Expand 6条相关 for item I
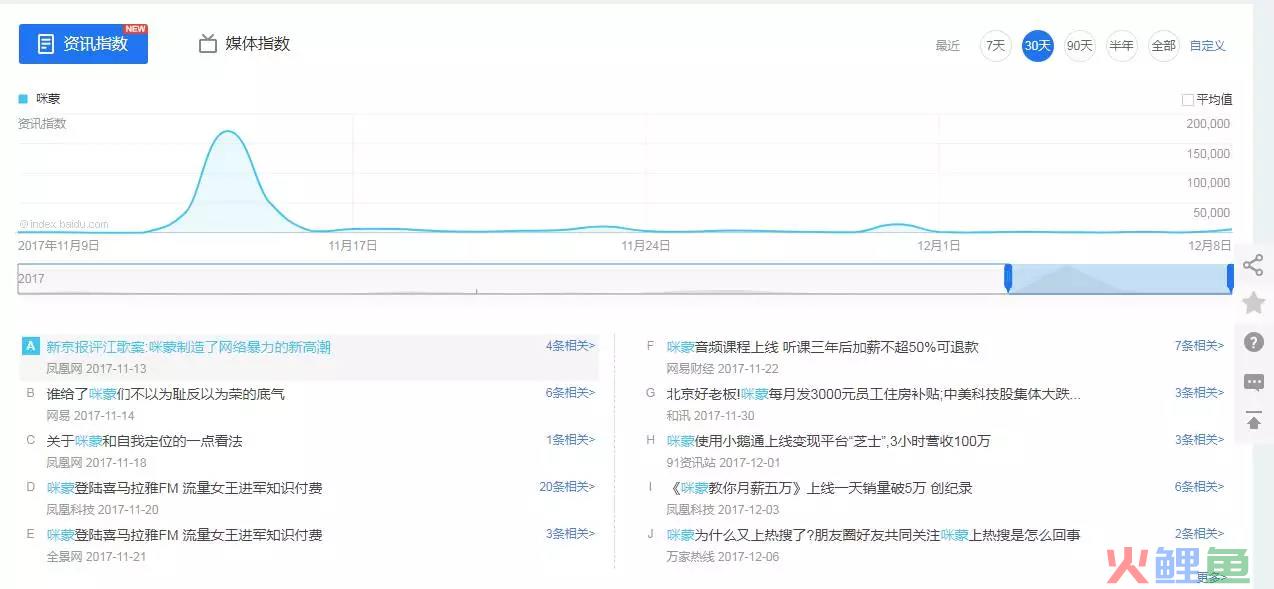 tap(1199, 487)
